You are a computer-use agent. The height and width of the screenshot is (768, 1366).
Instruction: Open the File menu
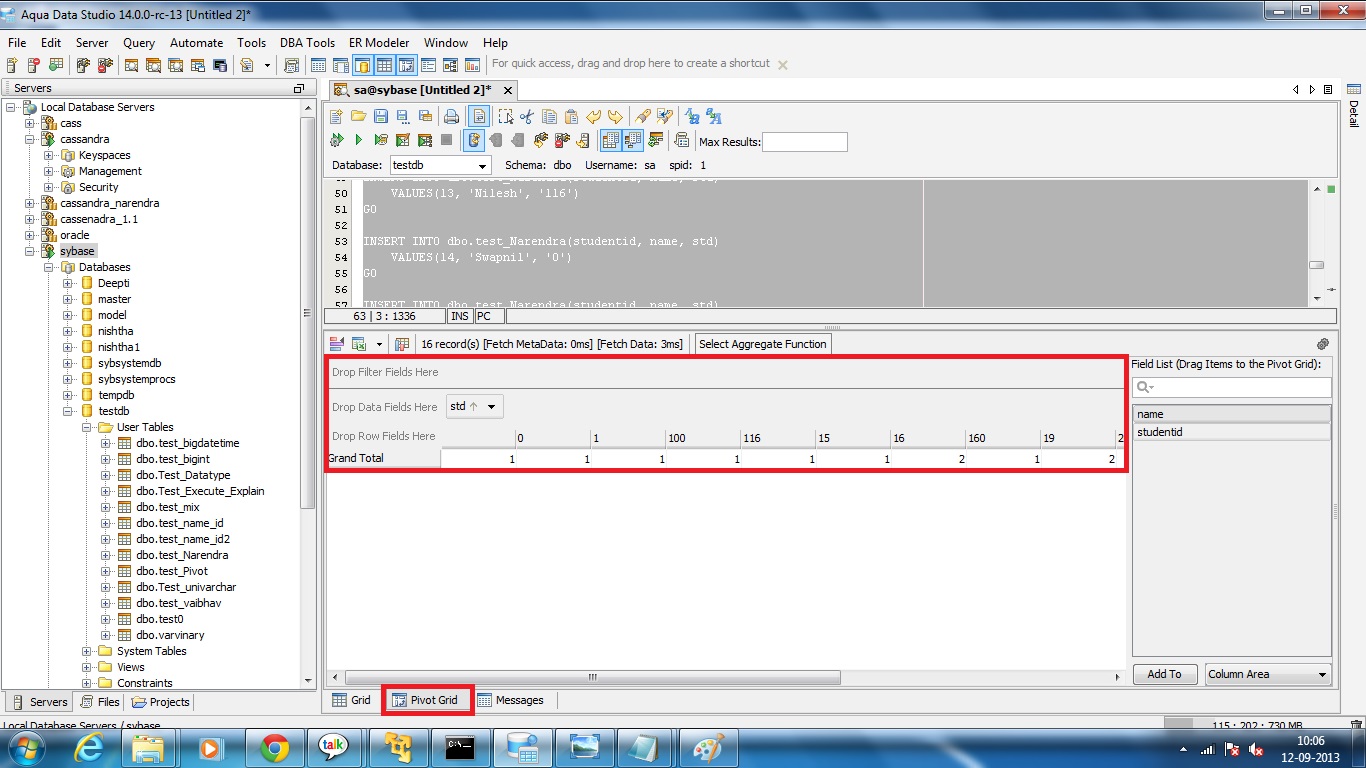17,43
